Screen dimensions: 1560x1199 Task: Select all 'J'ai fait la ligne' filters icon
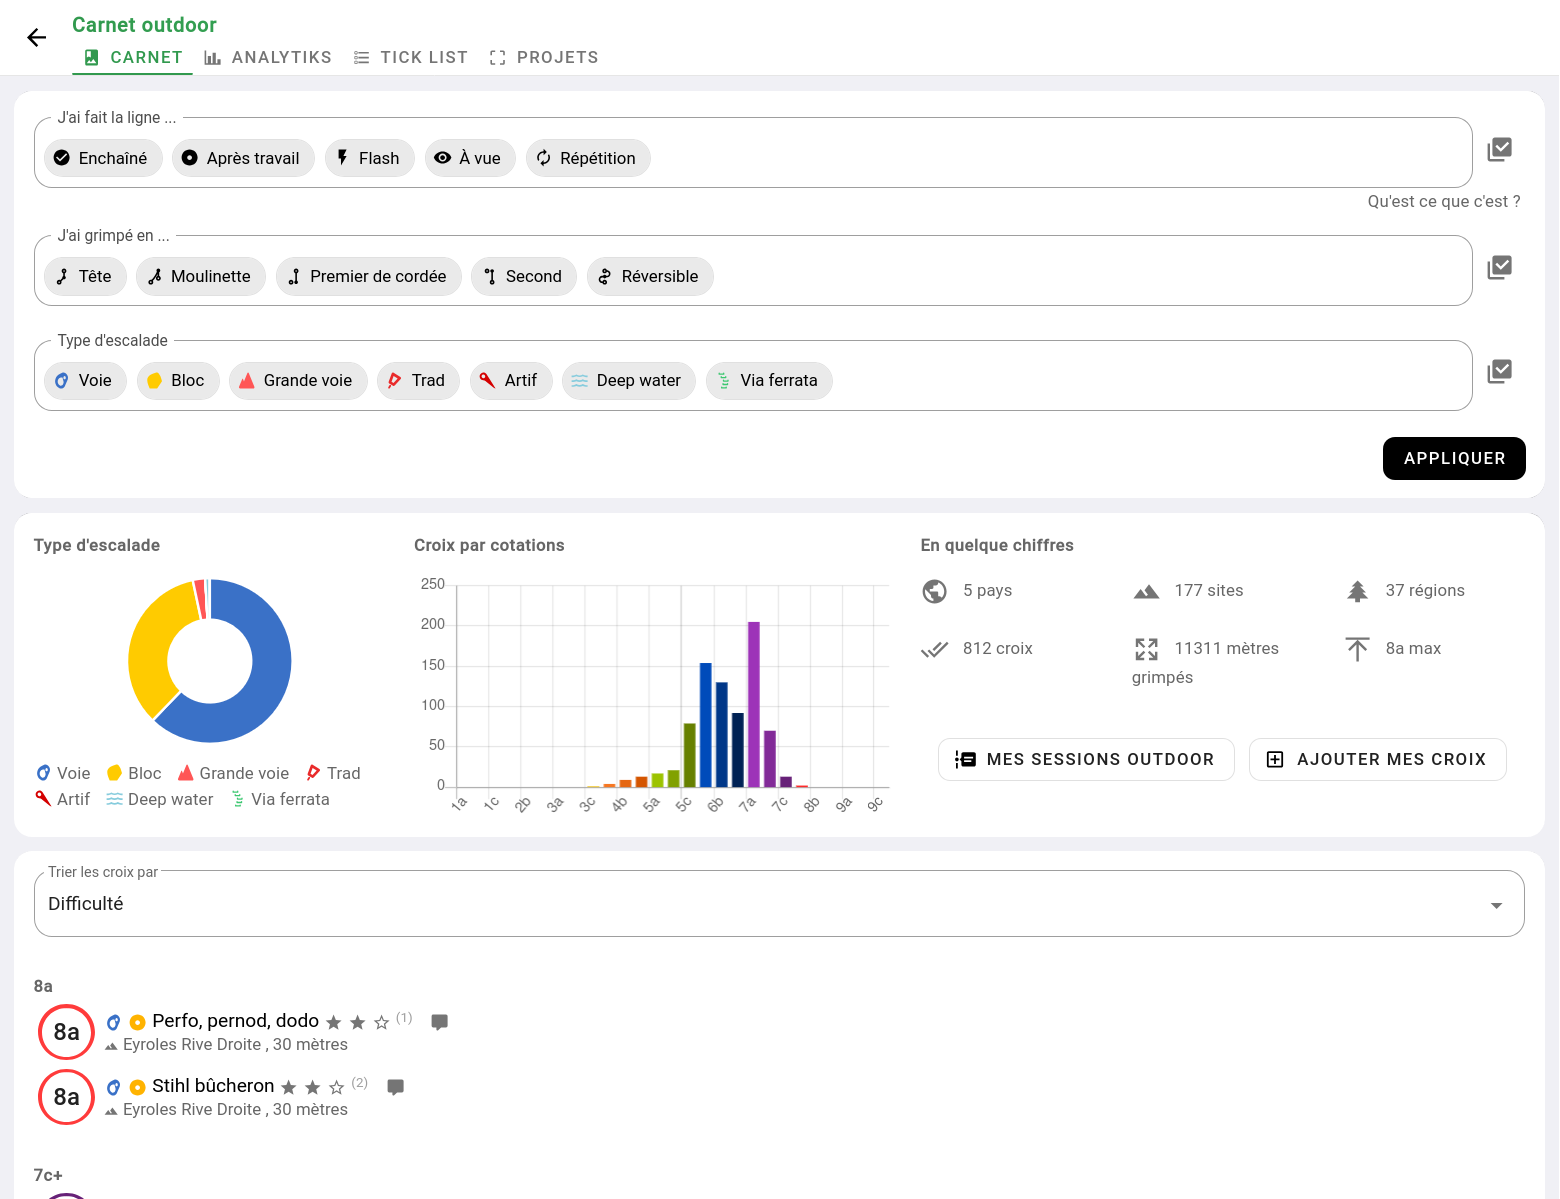(x=1499, y=150)
